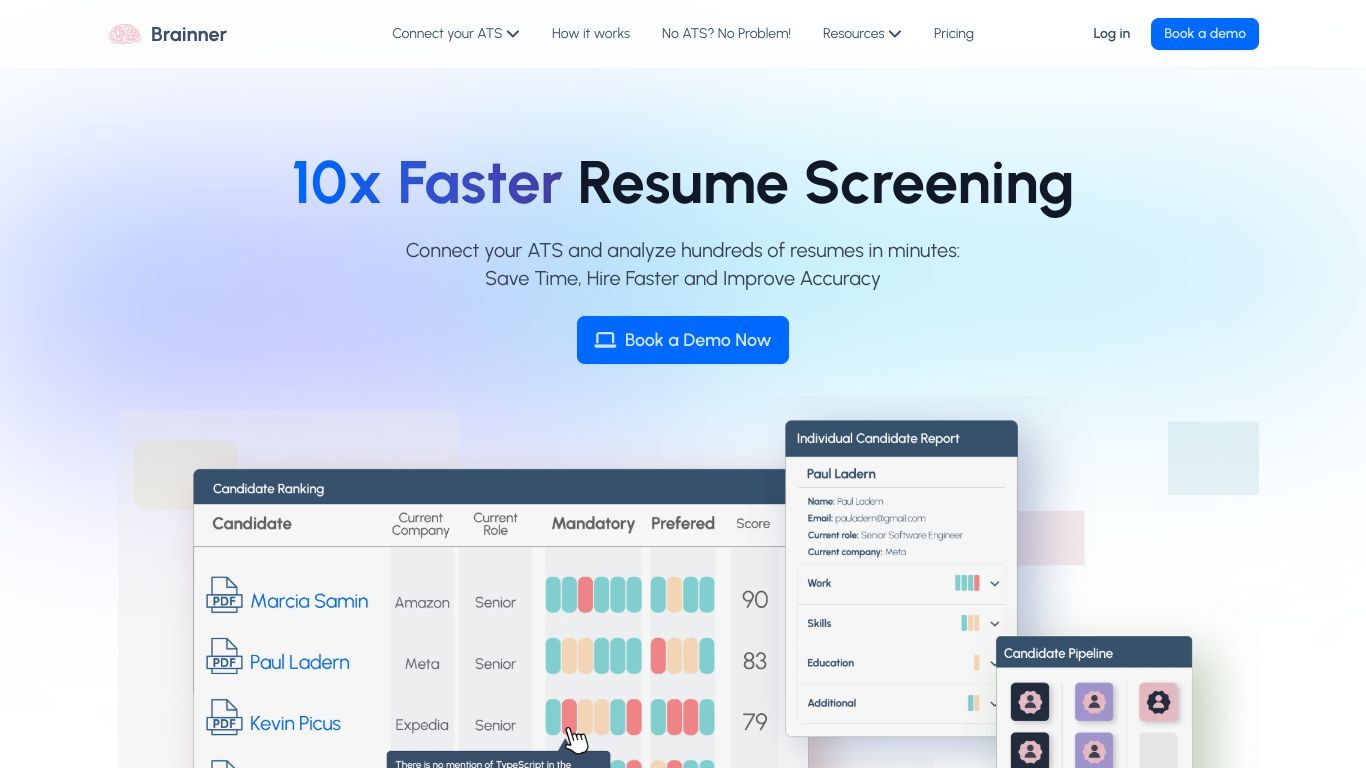Click the Brainner brain logo icon

(x=125, y=34)
